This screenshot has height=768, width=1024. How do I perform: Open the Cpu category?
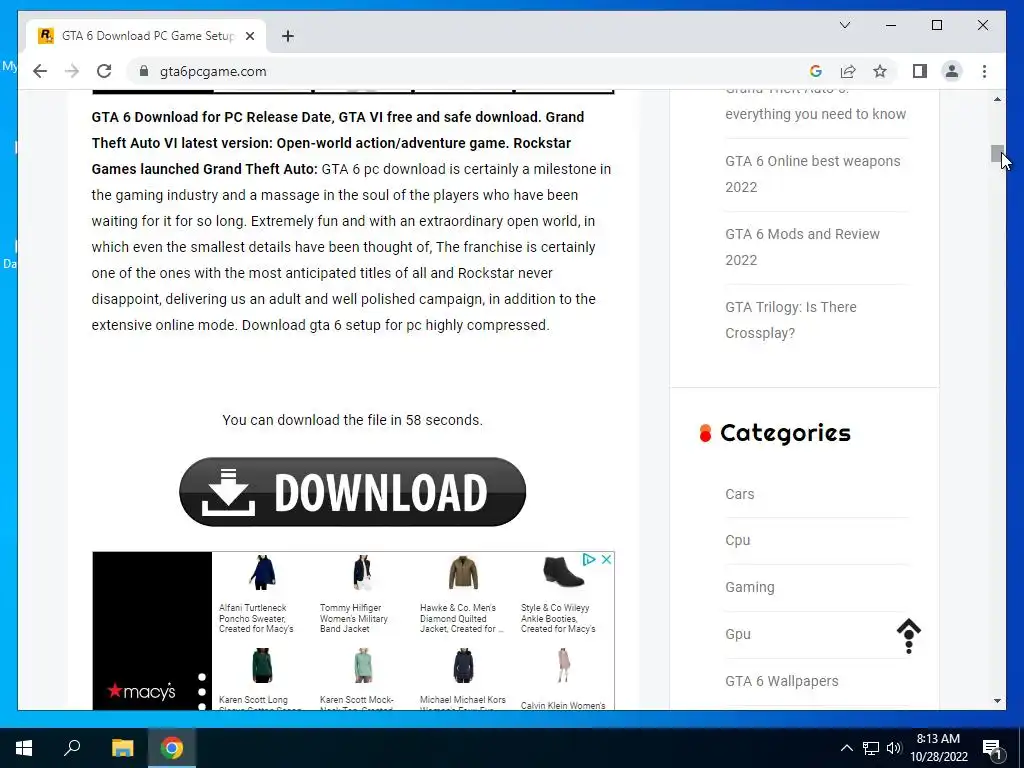[x=737, y=540]
